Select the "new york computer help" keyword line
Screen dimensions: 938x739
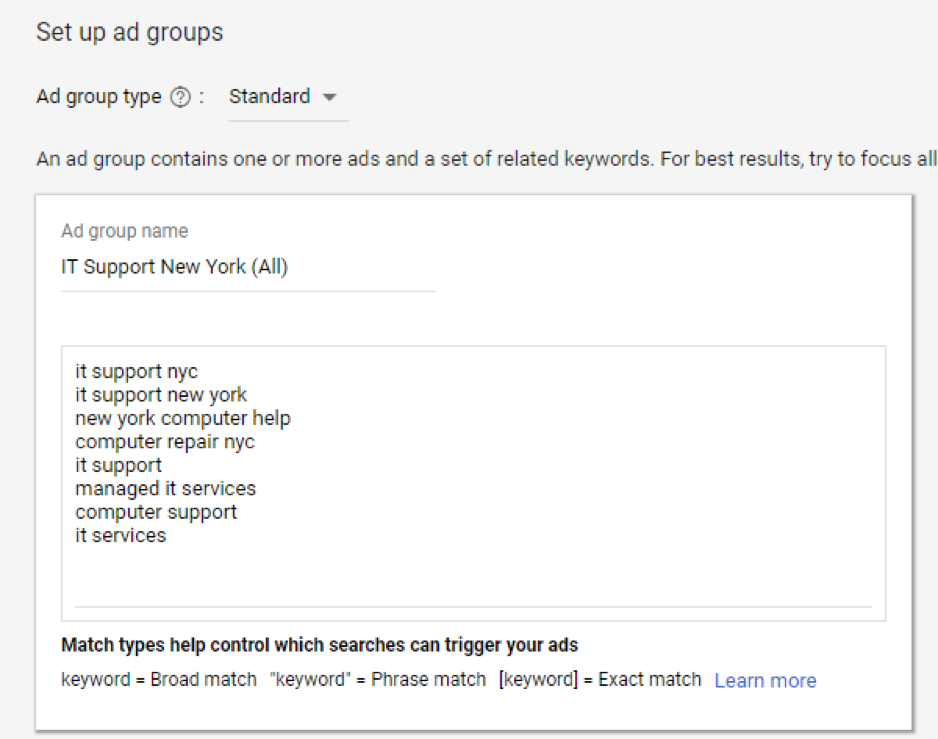tap(182, 418)
